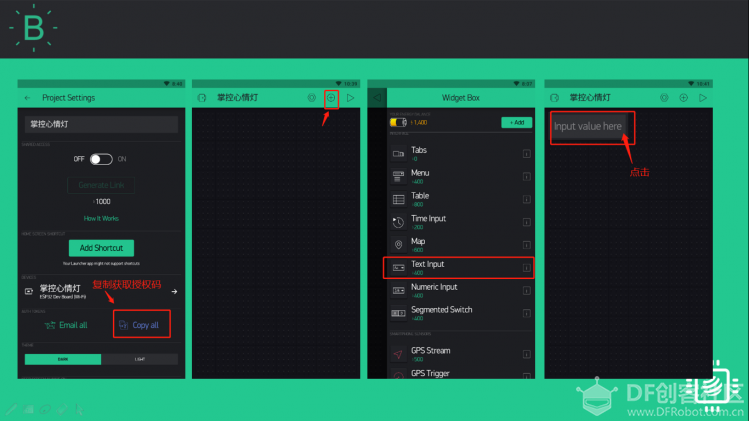This screenshot has width=749, height=421.
Task: Click the Segmented Switch widget icon
Action: pos(398,313)
